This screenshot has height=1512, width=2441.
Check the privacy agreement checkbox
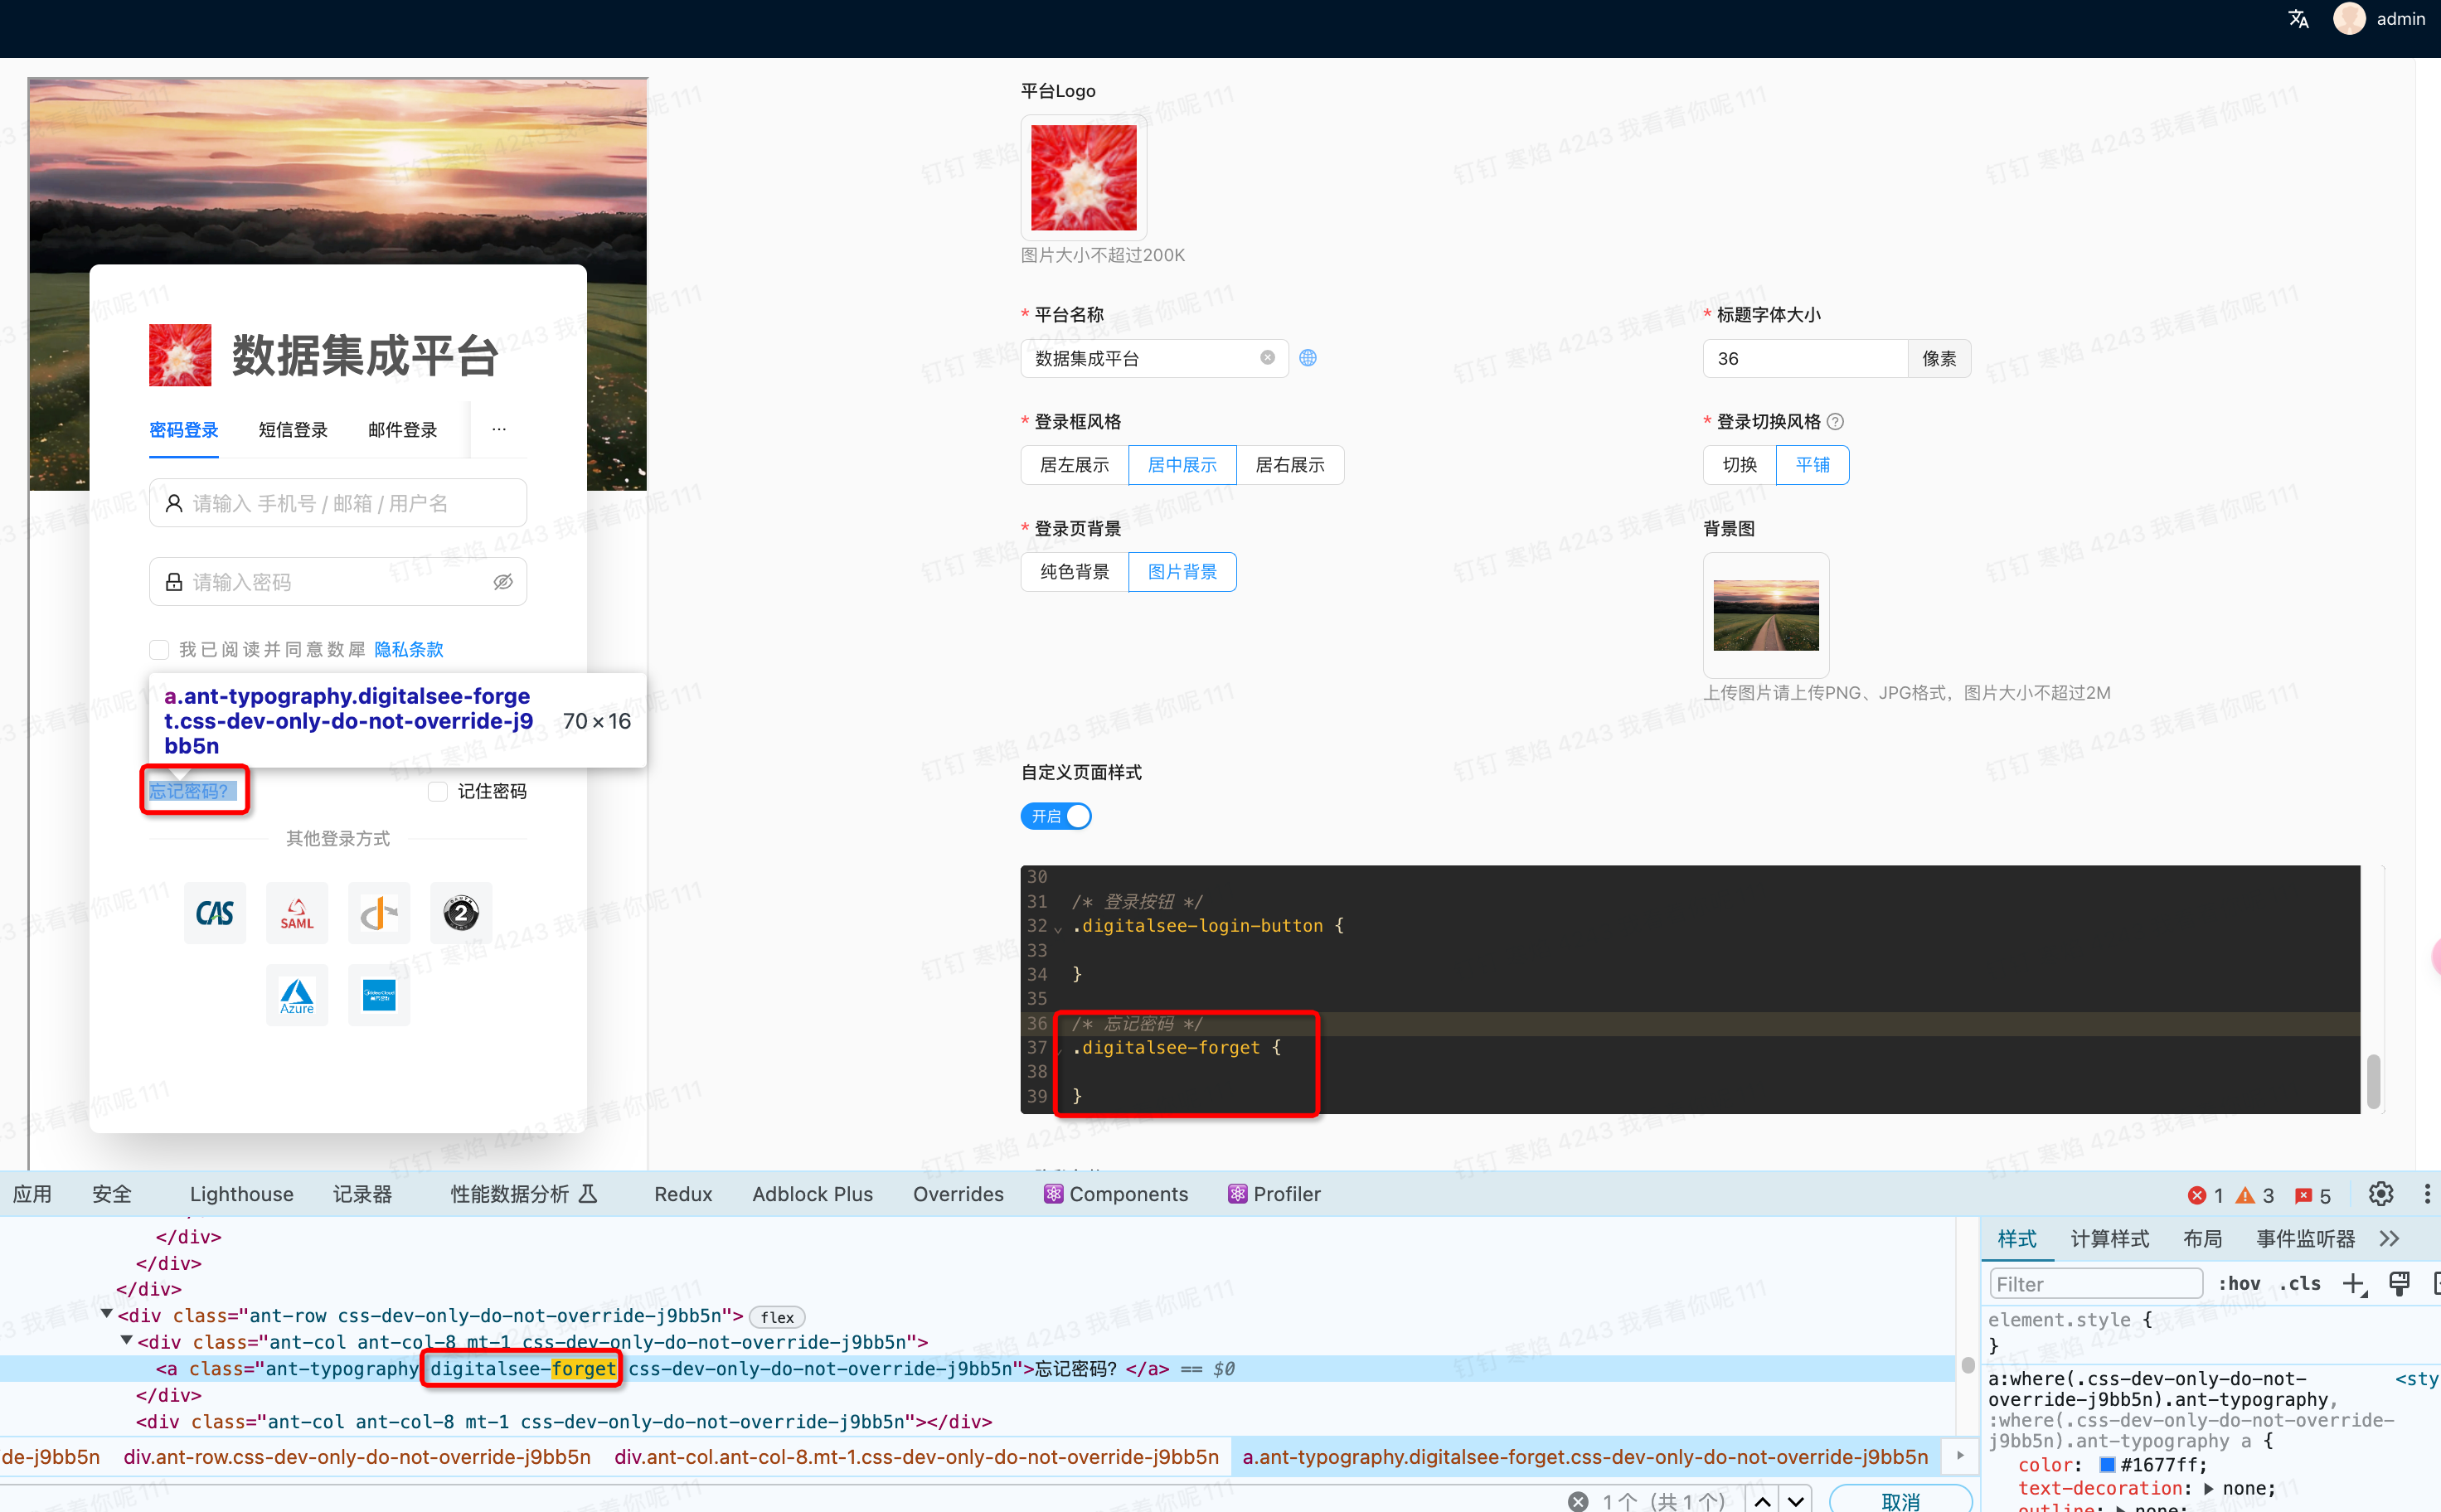tap(159, 650)
